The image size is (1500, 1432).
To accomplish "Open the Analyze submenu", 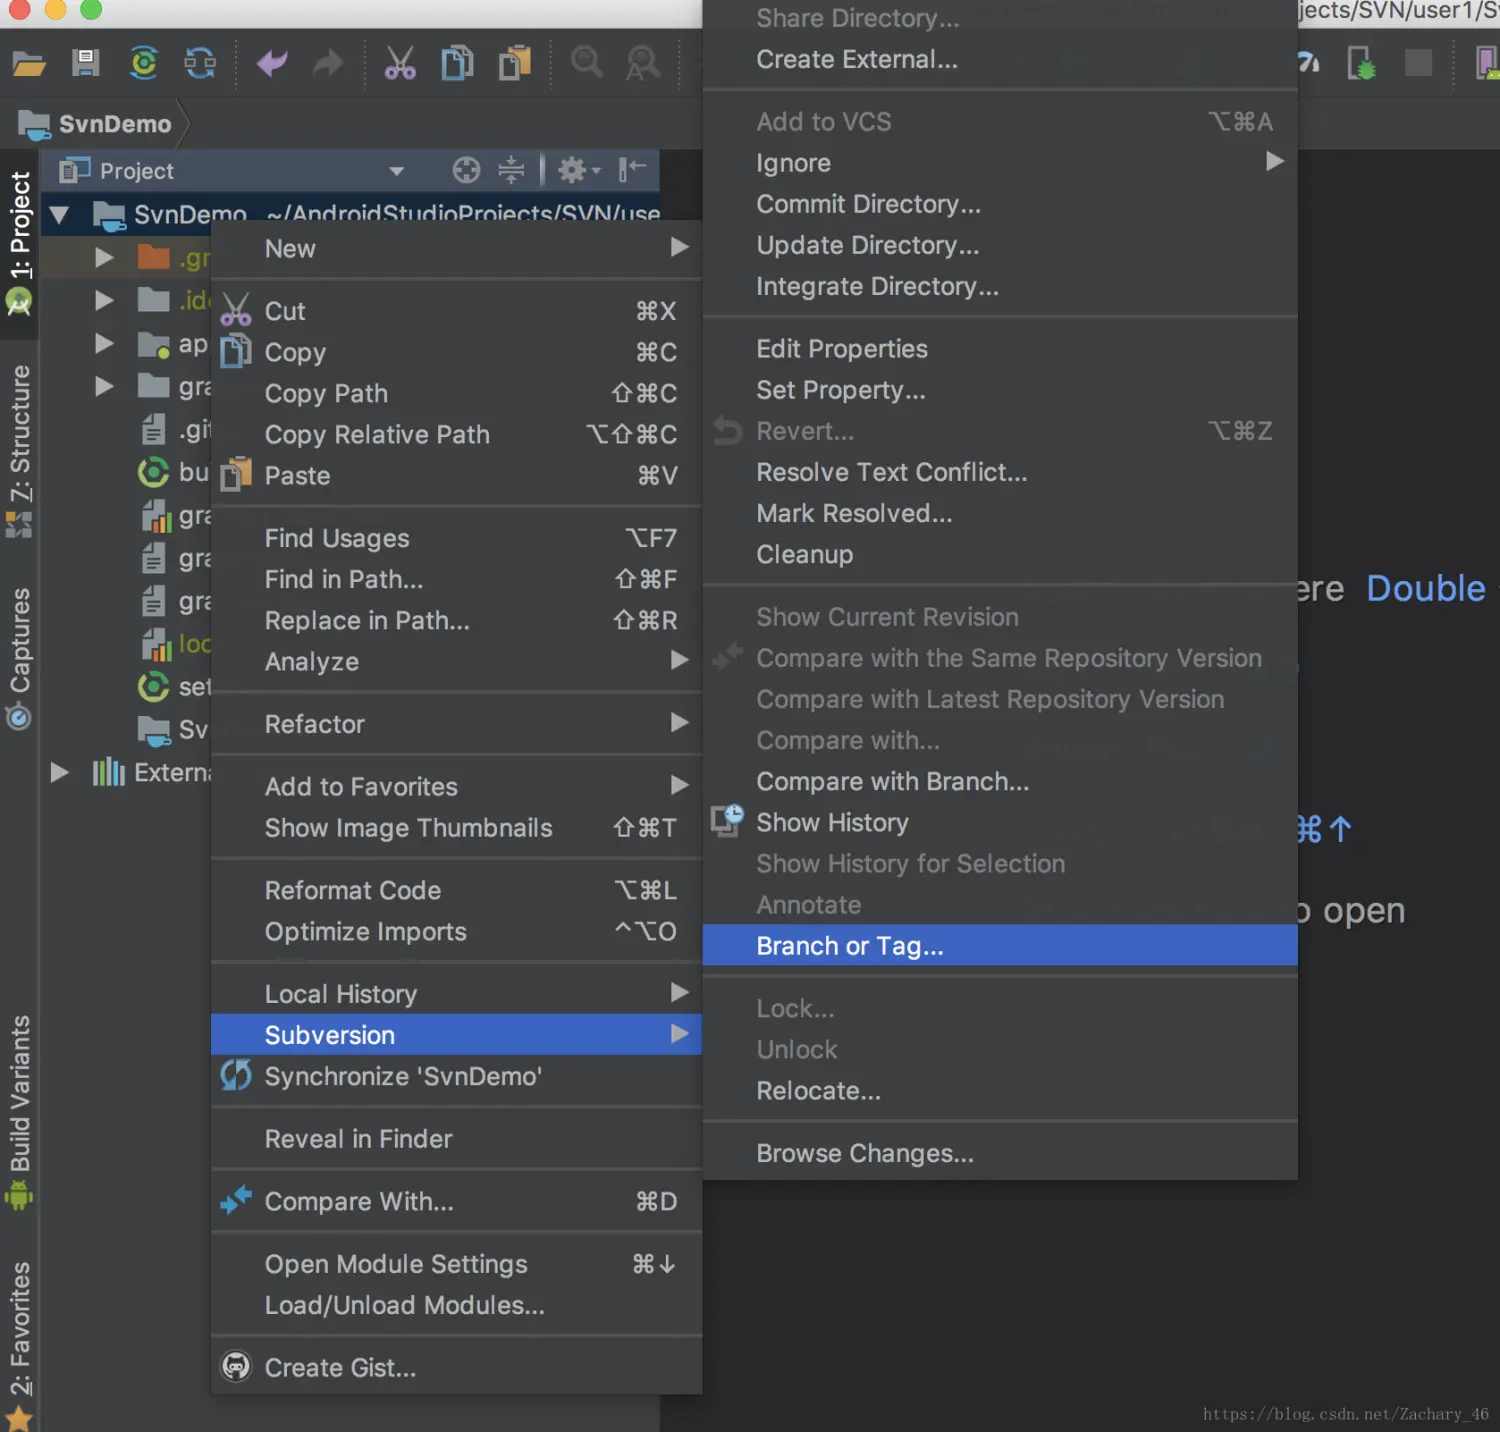I will (x=456, y=661).
